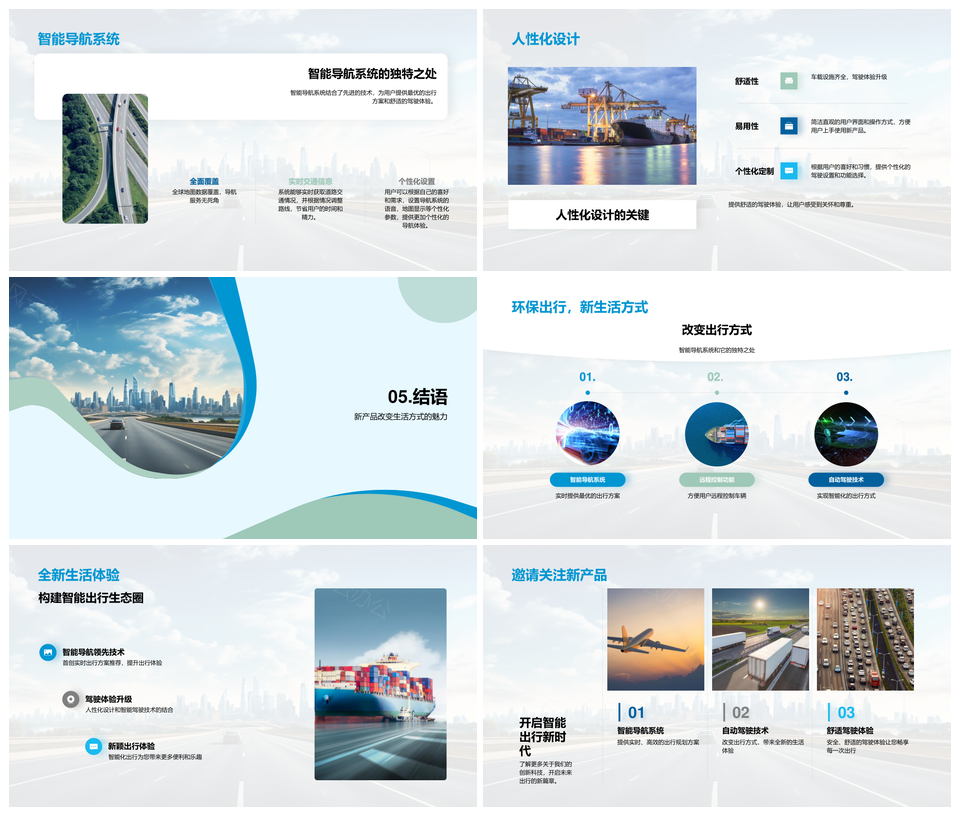Screen dimensions: 960x816
Task: Click the dark blue 自动驾驶技术 pill label
Action: pos(845,479)
